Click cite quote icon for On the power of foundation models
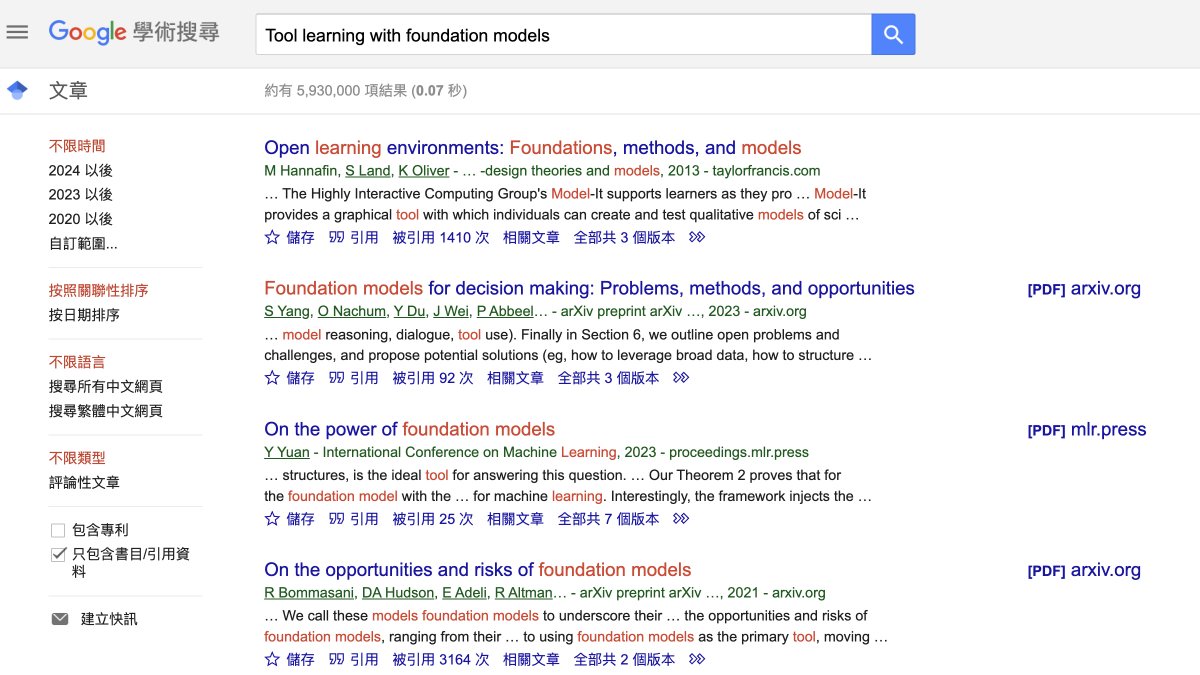 [x=337, y=519]
